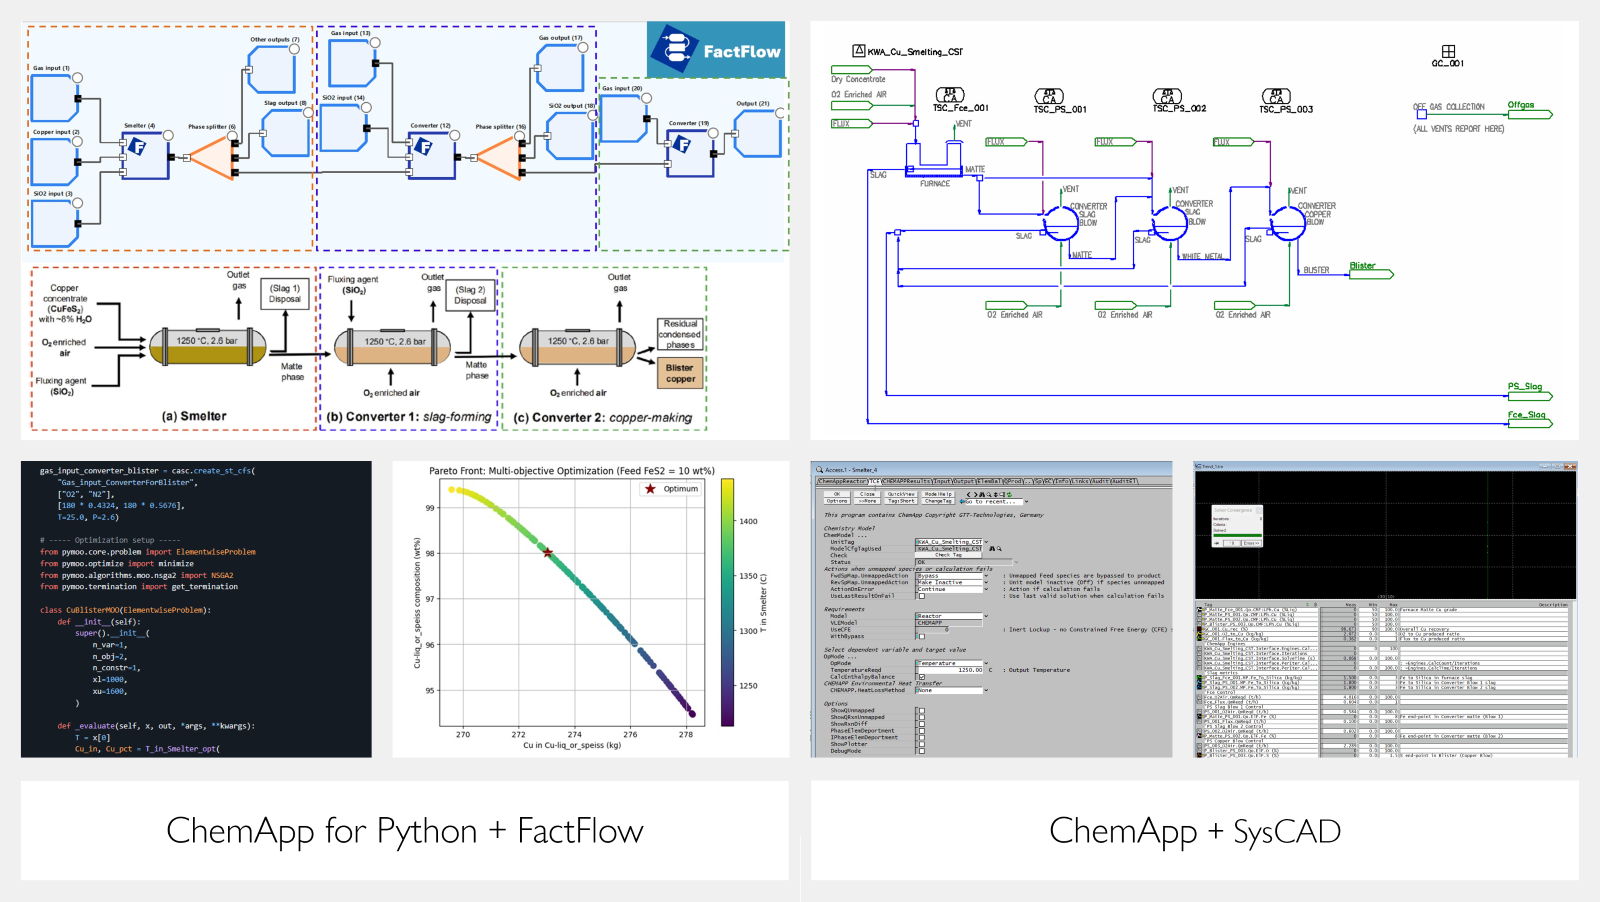Switch to the ElemBal tab

click(989, 481)
